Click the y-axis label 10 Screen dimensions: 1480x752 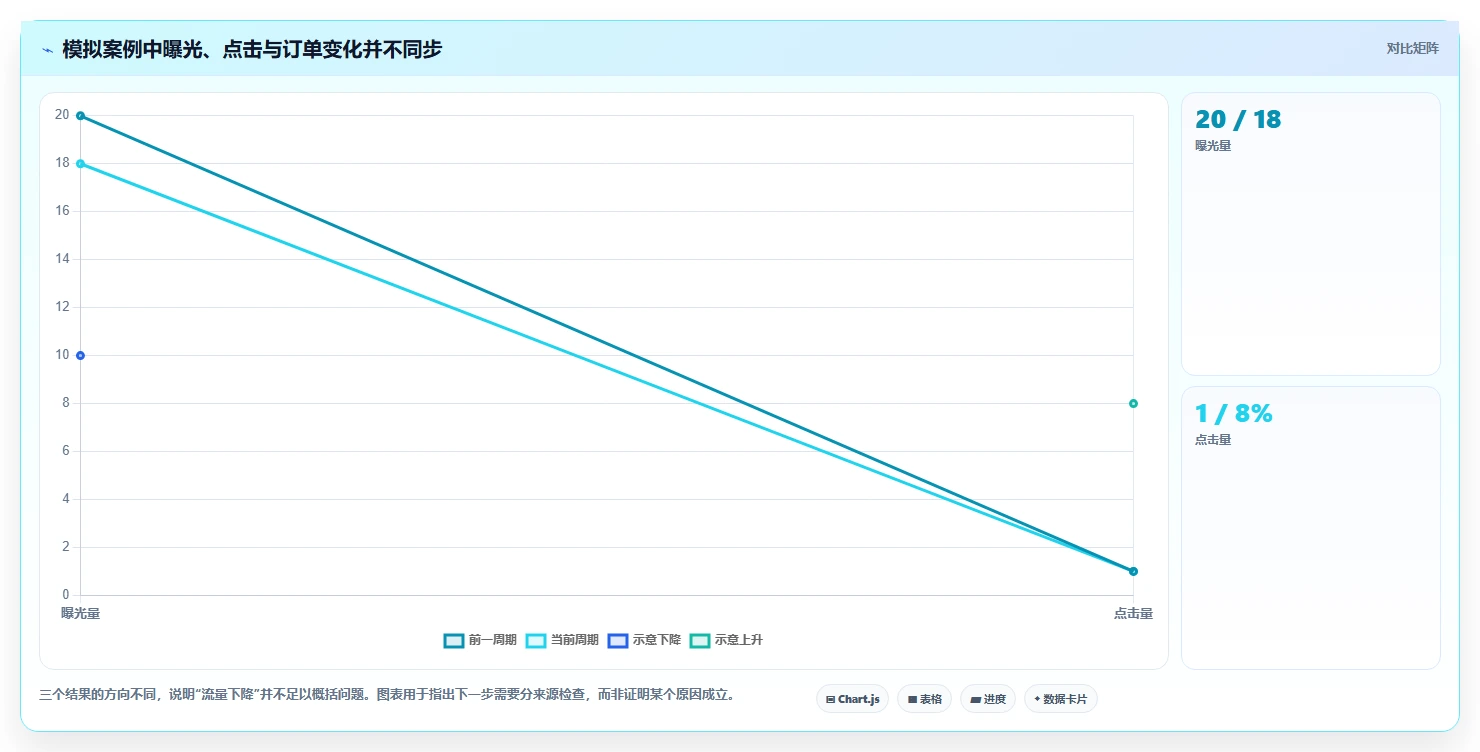click(x=62, y=355)
